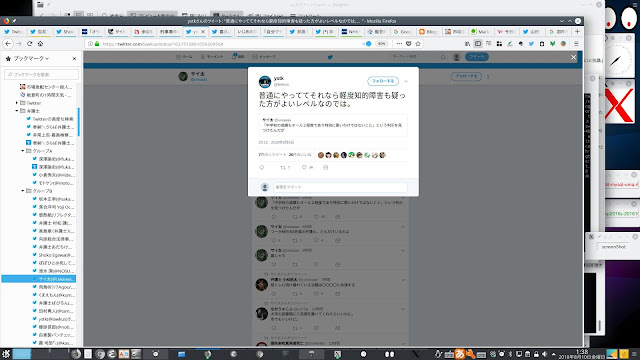The height and width of the screenshot is (360, 640).
Task: Open the Firefox hamburger menu
Action: 576,44
